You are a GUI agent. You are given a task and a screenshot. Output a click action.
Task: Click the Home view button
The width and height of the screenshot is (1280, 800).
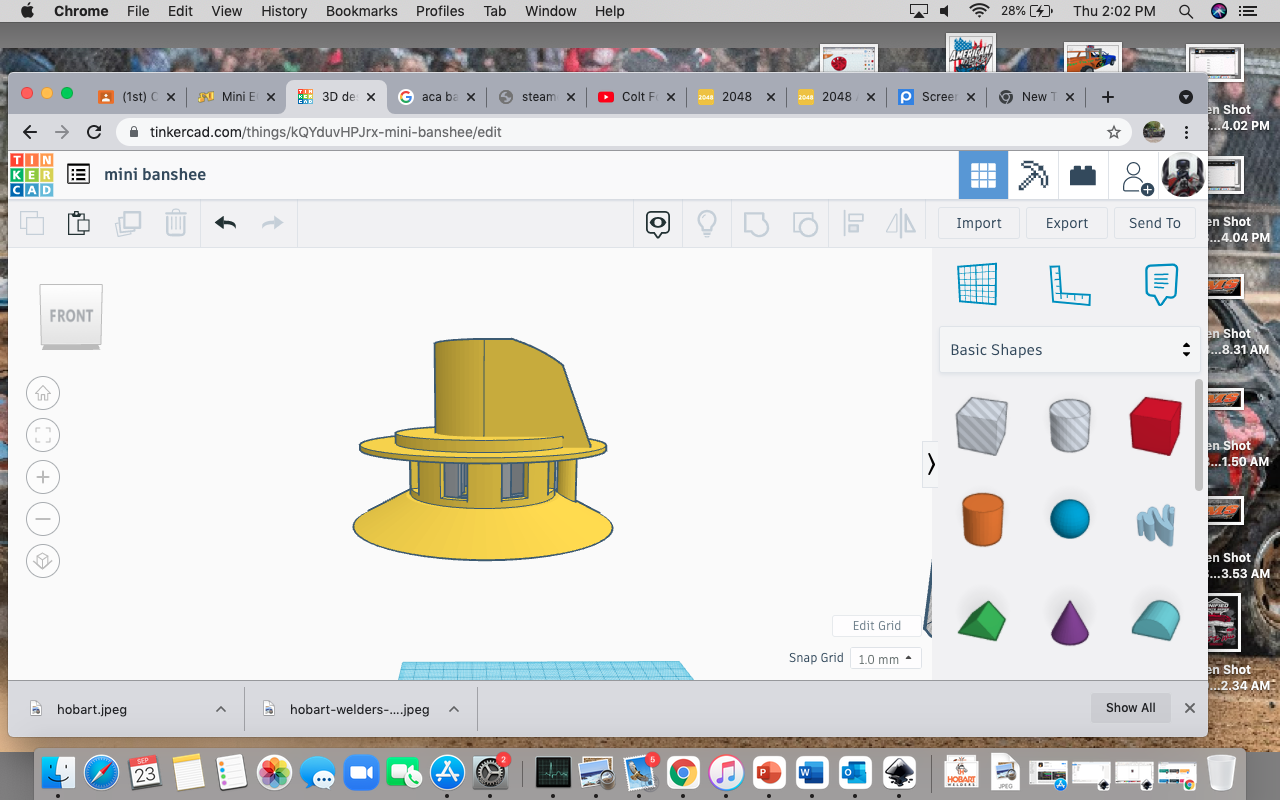click(43, 393)
